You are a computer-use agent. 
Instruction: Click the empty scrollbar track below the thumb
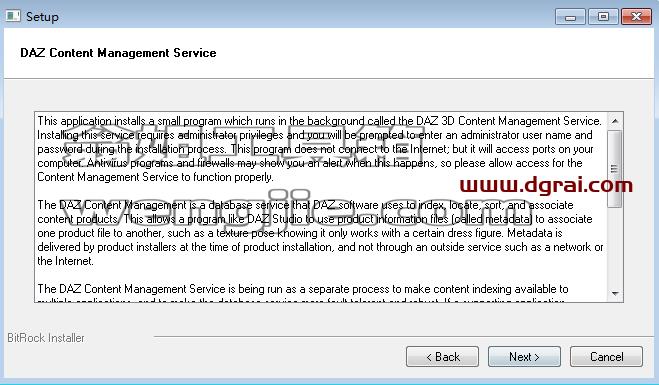(x=614, y=246)
